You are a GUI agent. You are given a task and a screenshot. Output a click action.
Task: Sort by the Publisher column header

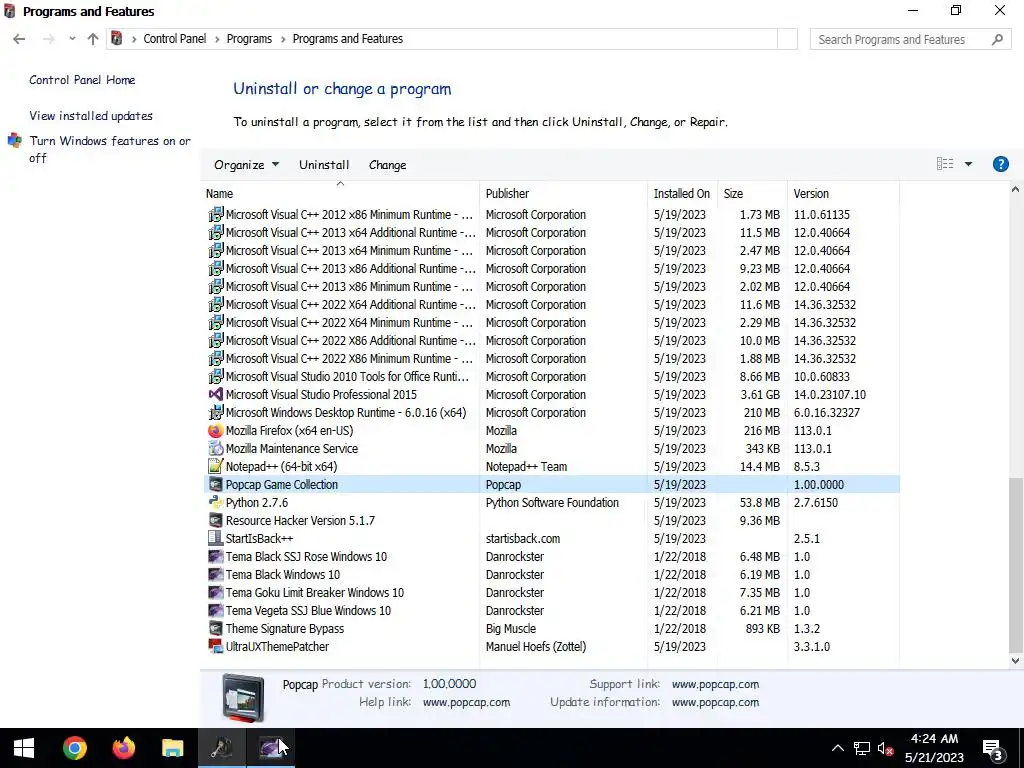coord(564,193)
